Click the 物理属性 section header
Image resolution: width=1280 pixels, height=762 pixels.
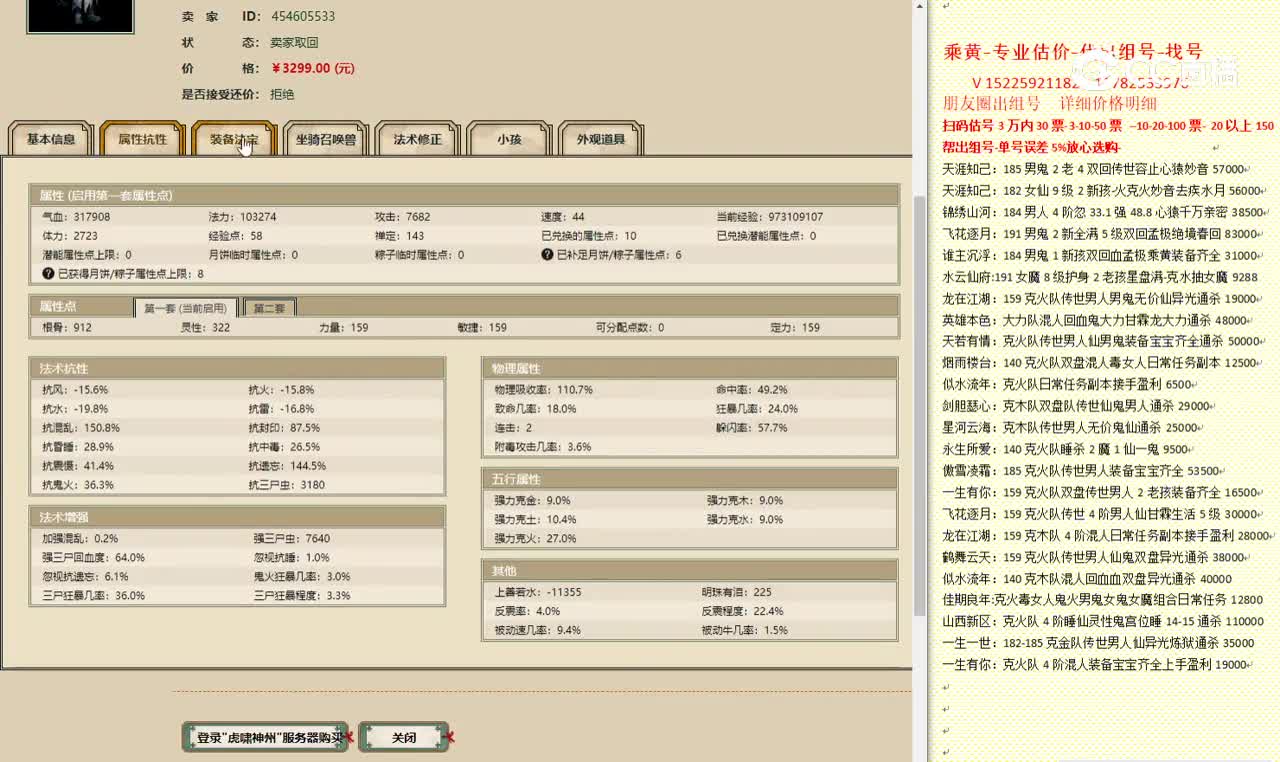click(690, 369)
